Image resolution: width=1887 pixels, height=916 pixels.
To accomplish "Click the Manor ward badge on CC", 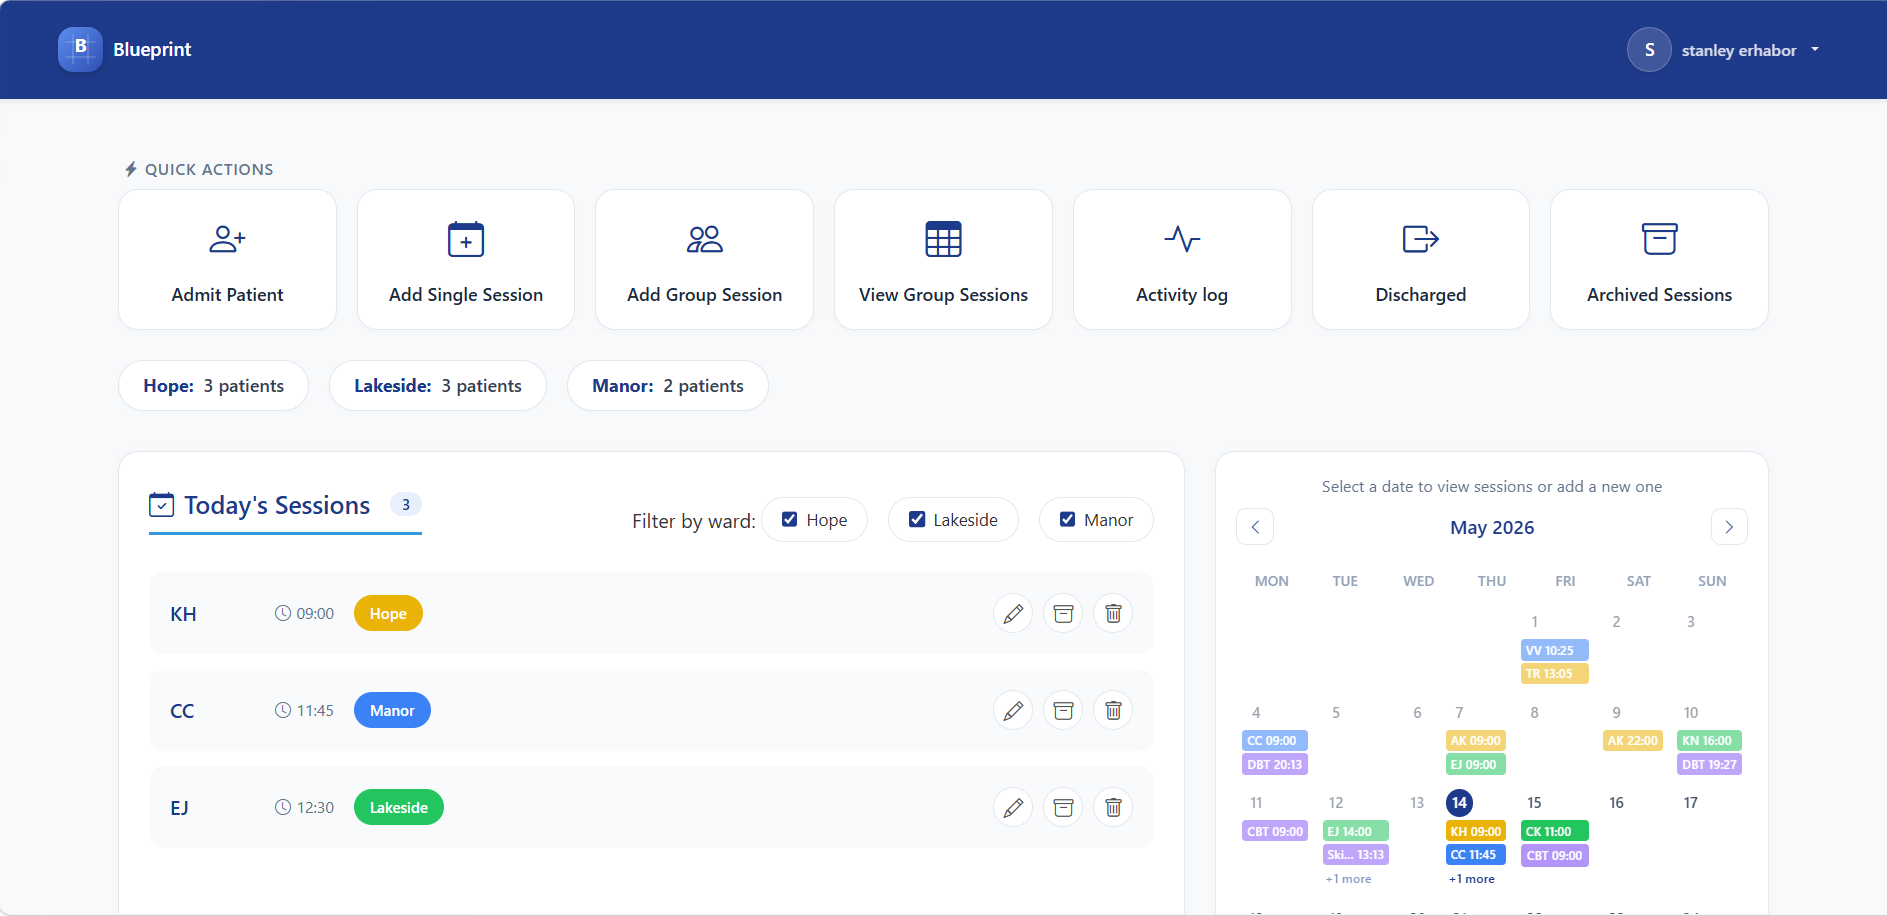I will [392, 711].
